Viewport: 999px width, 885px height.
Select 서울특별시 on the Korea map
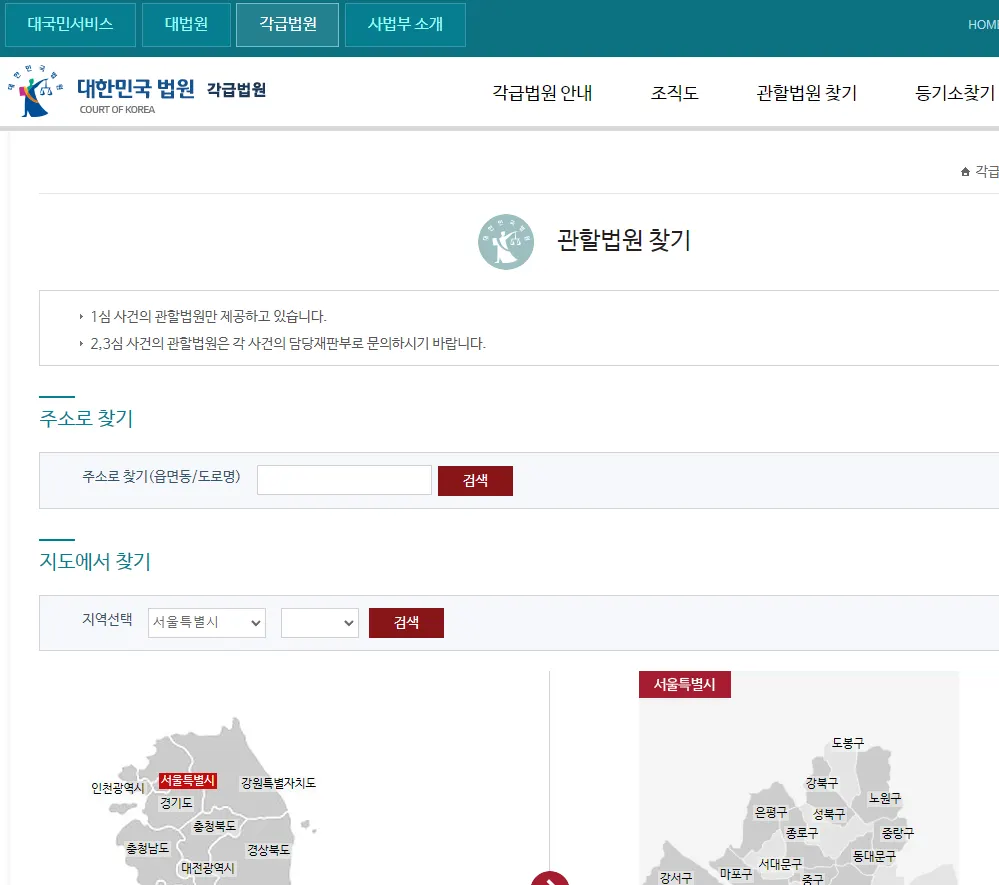tap(187, 781)
